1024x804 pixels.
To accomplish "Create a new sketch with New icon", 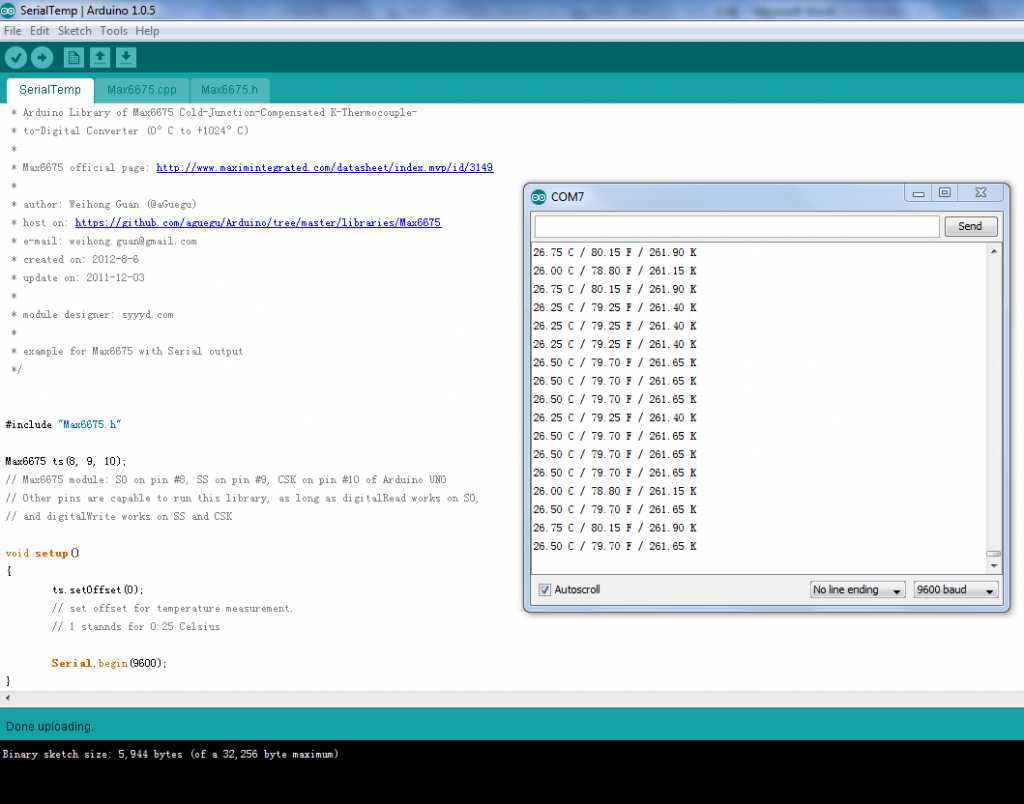I will pos(74,58).
